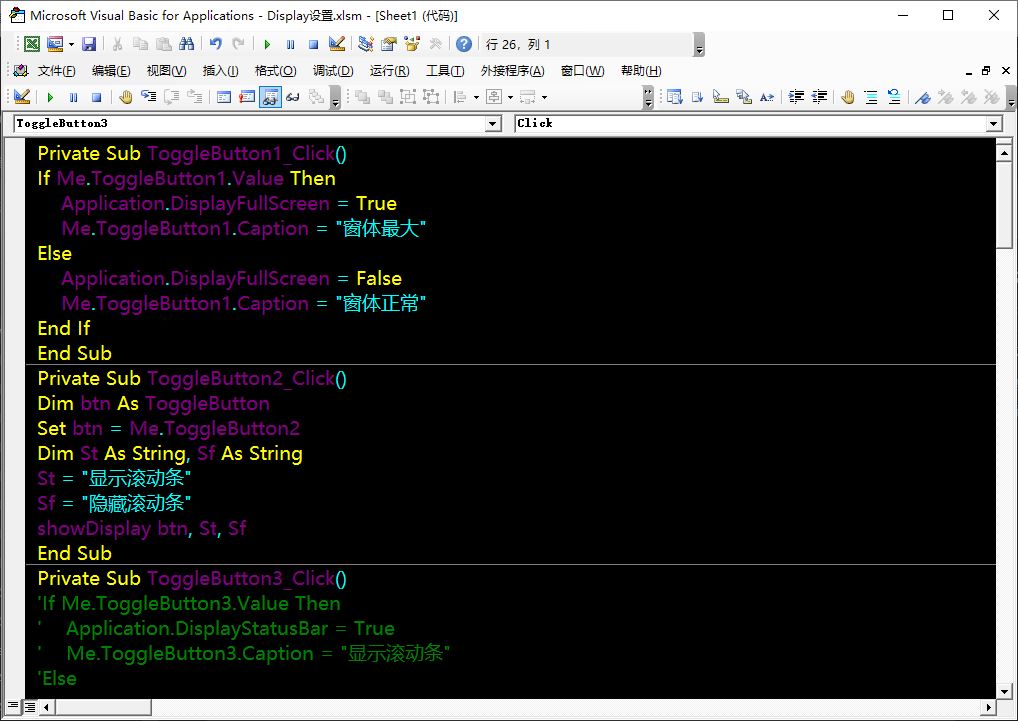Viewport: 1018px width, 721px height.
Task: Open Quick Watch with the glasses icon
Action: click(293, 97)
